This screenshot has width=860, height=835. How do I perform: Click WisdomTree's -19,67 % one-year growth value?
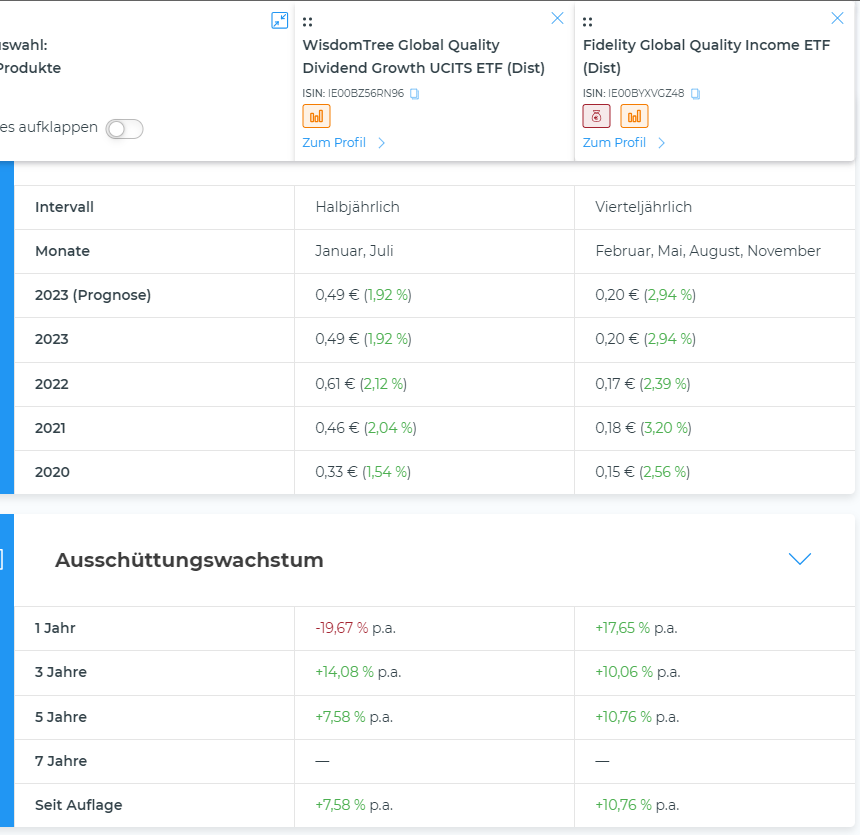pyautogui.click(x=341, y=628)
